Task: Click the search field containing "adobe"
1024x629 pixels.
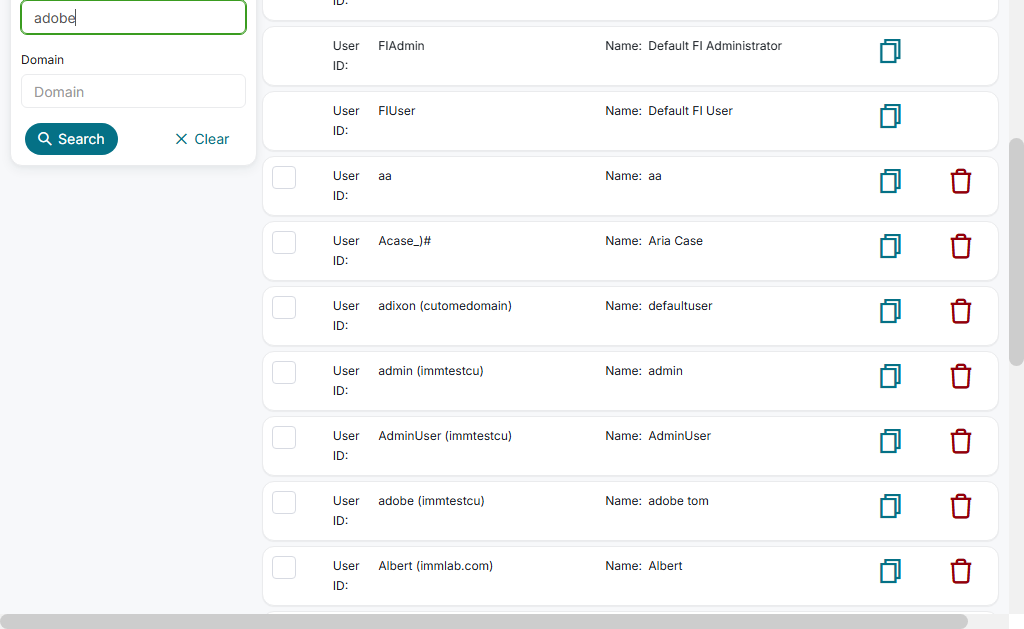Action: coord(133,17)
